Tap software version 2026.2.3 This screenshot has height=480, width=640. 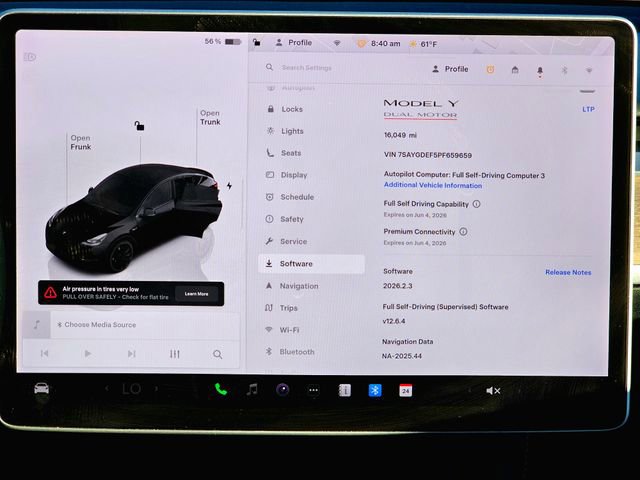[398, 286]
